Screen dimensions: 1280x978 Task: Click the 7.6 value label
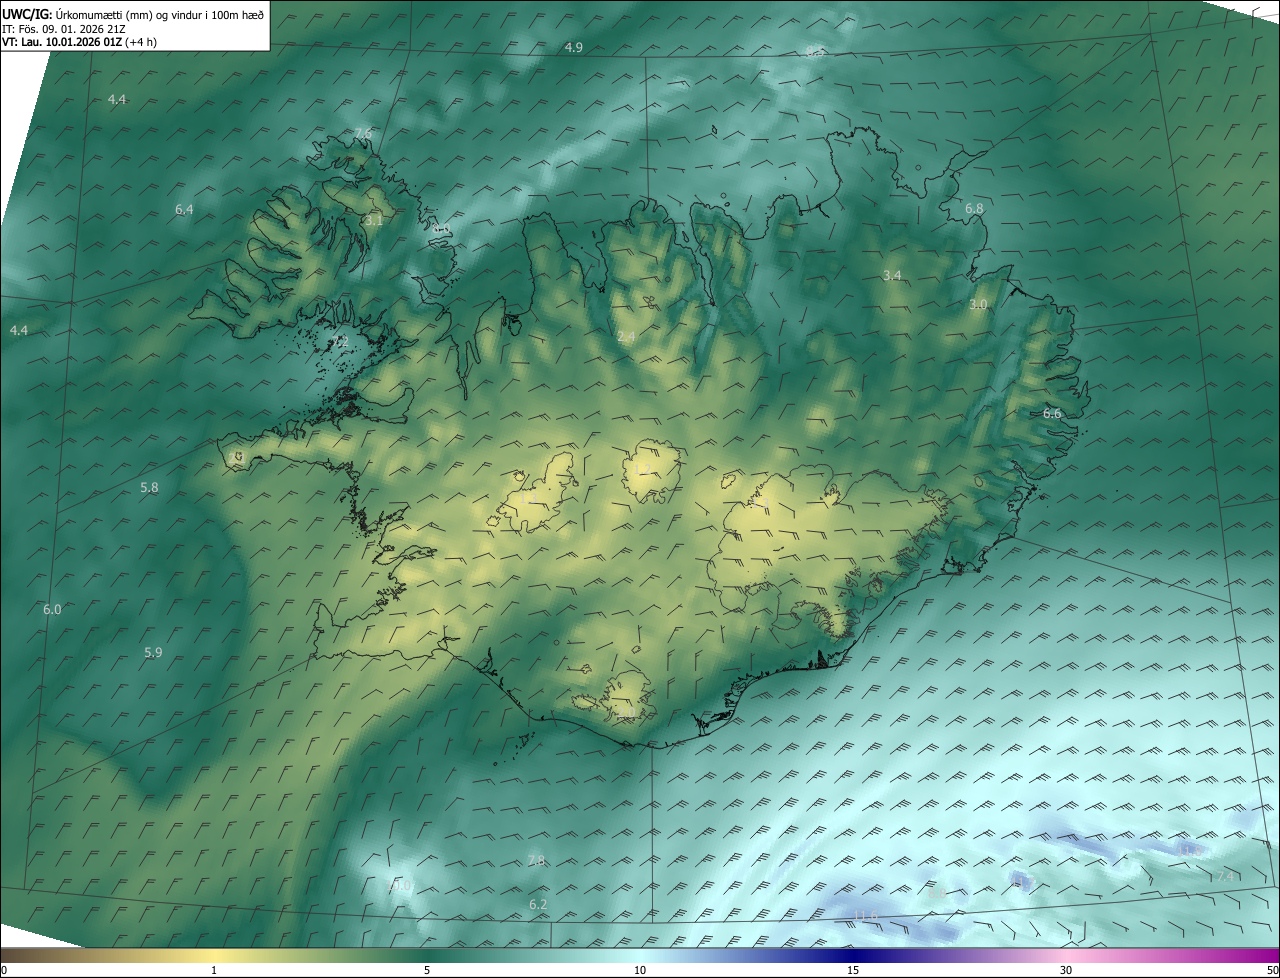(363, 133)
